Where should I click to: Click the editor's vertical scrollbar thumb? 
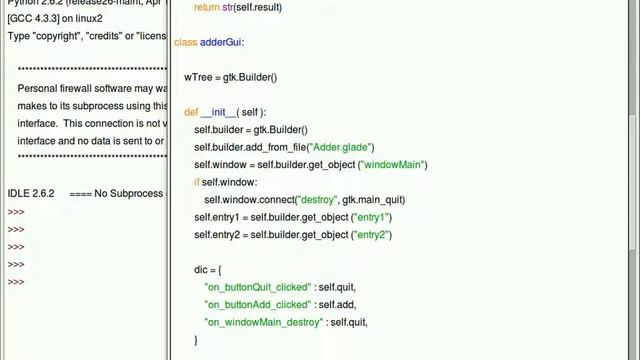tap(633, 182)
